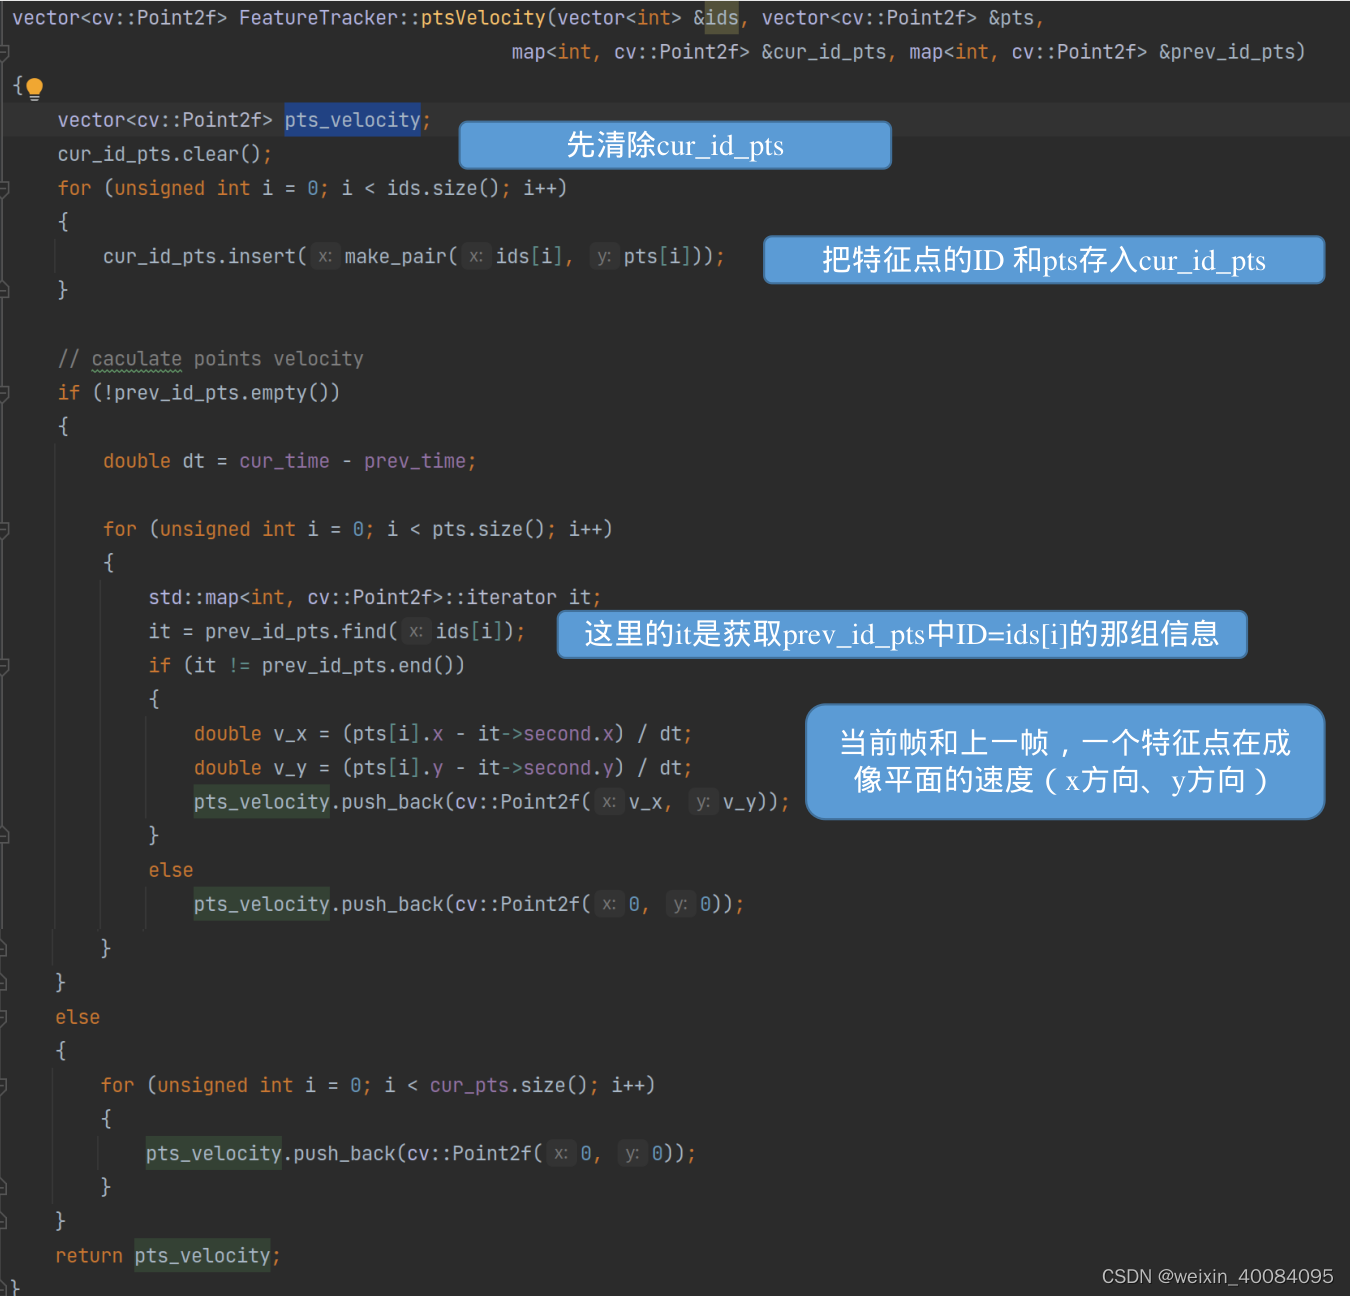
Task: Click the 'cur_id_pts.insert(' call
Action: coord(205,256)
